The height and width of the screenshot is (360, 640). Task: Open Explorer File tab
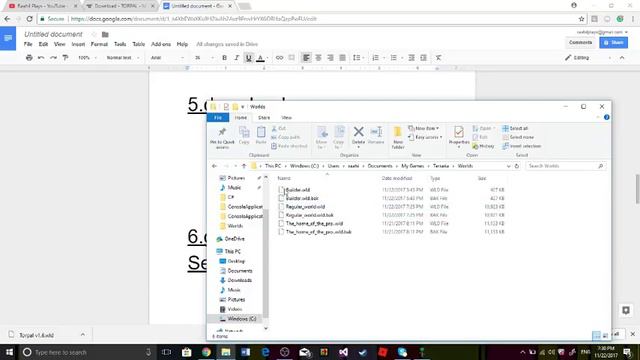coord(218,118)
